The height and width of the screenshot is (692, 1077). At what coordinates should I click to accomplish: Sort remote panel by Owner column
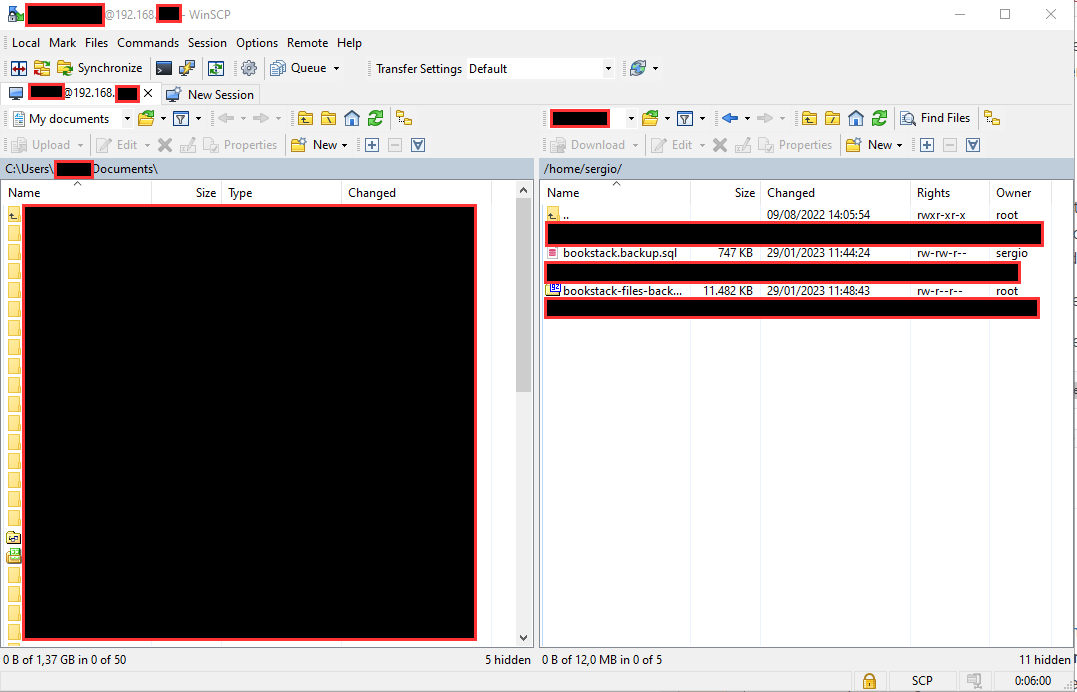click(x=1023, y=193)
